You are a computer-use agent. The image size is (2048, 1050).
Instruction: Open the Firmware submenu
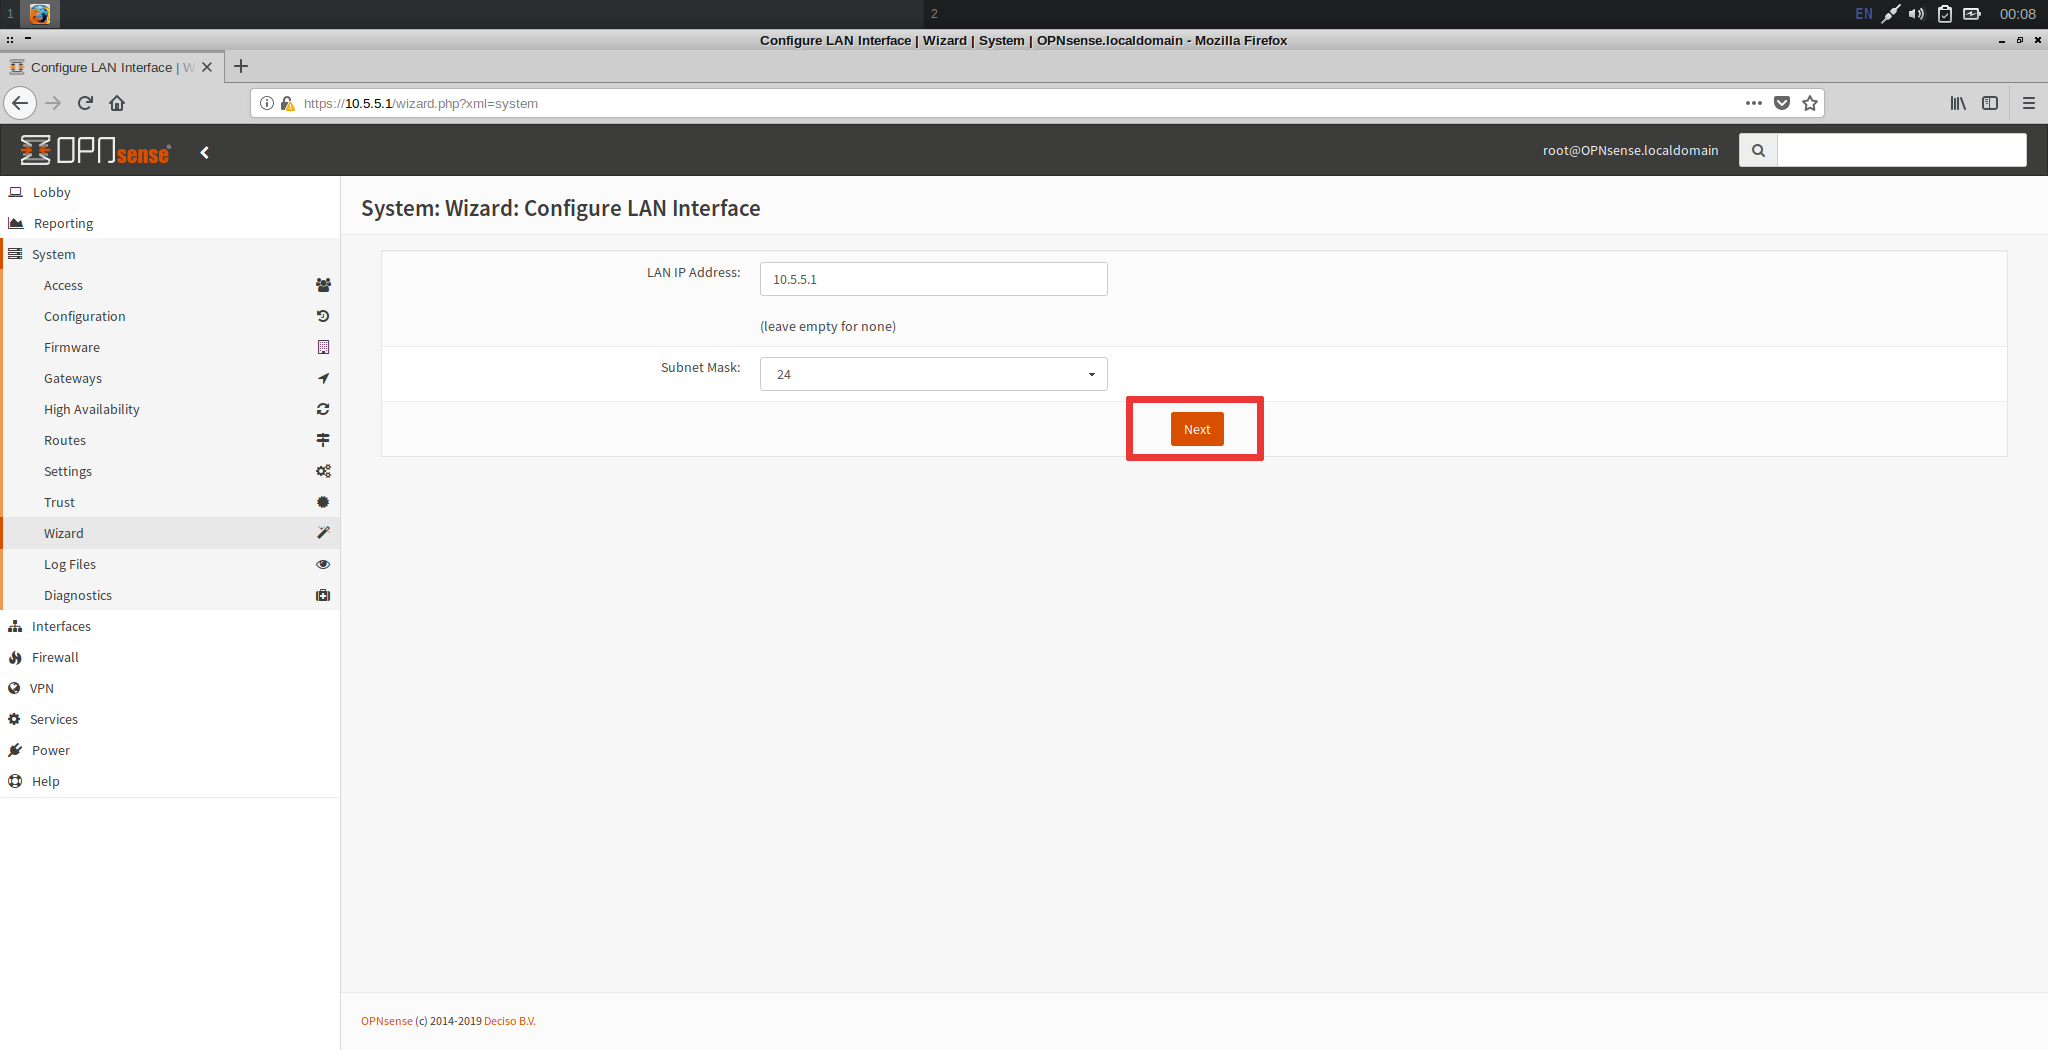[x=170, y=347]
